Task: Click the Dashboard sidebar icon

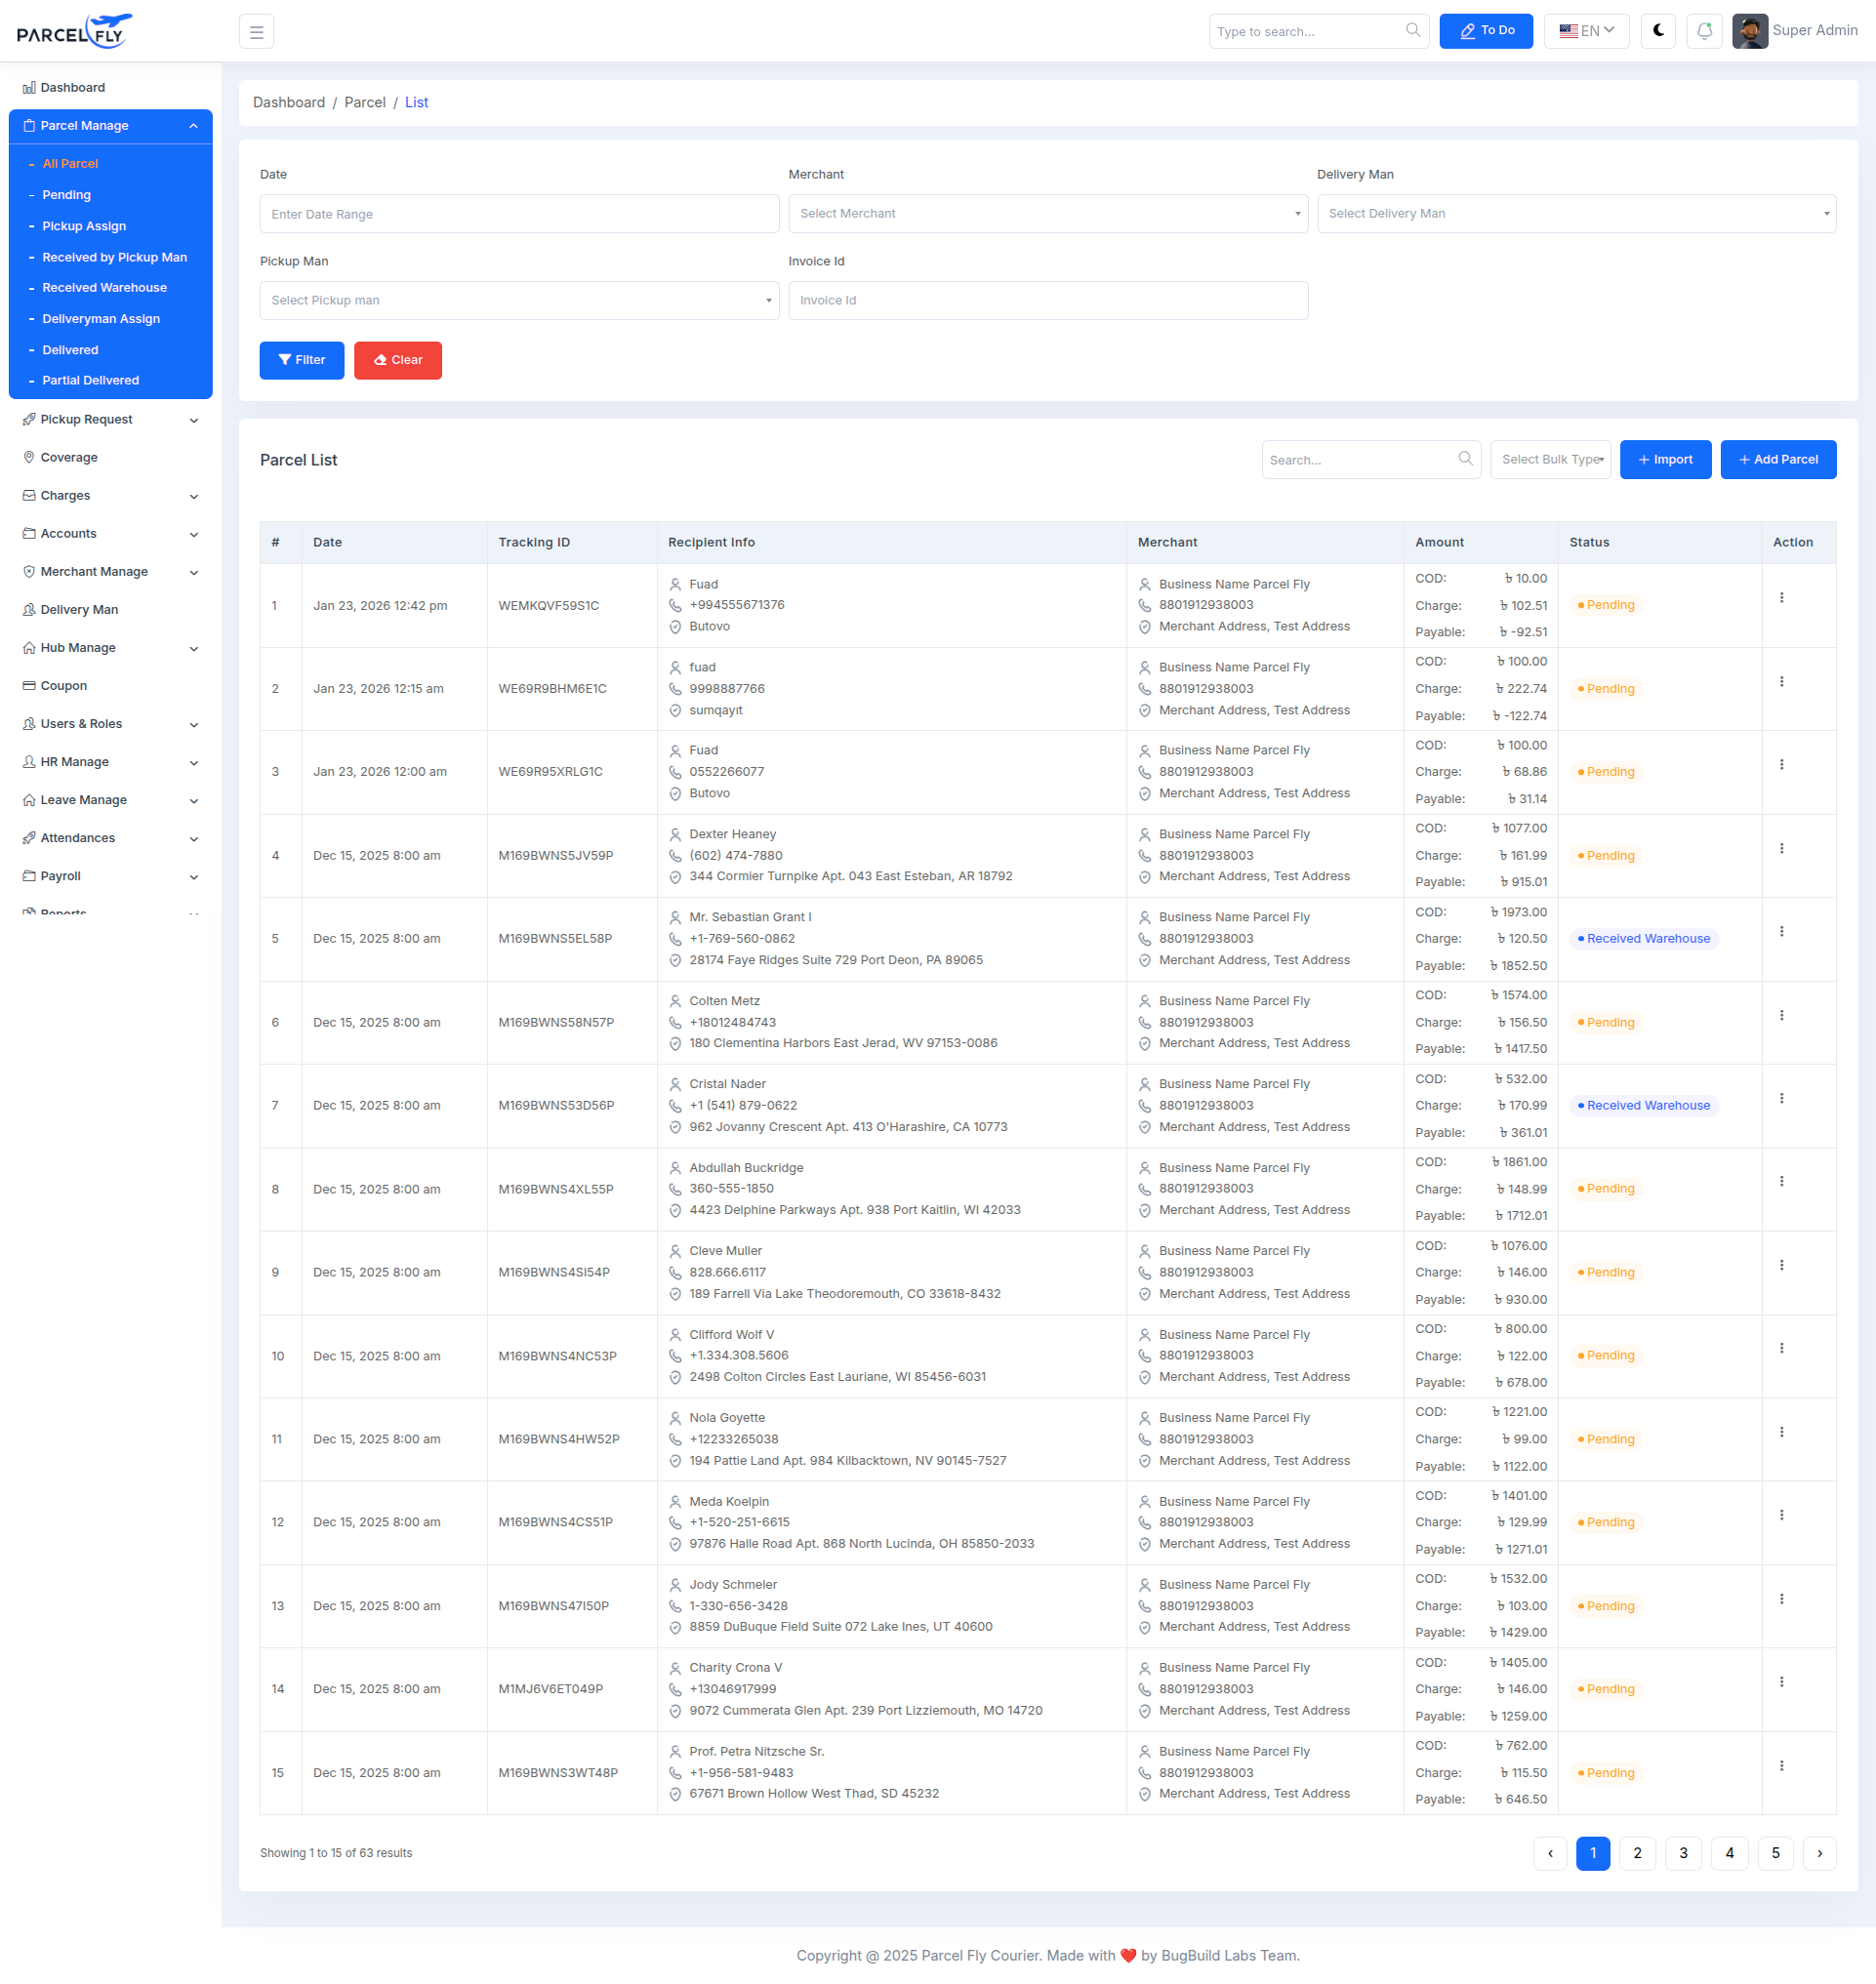Action: pyautogui.click(x=29, y=87)
